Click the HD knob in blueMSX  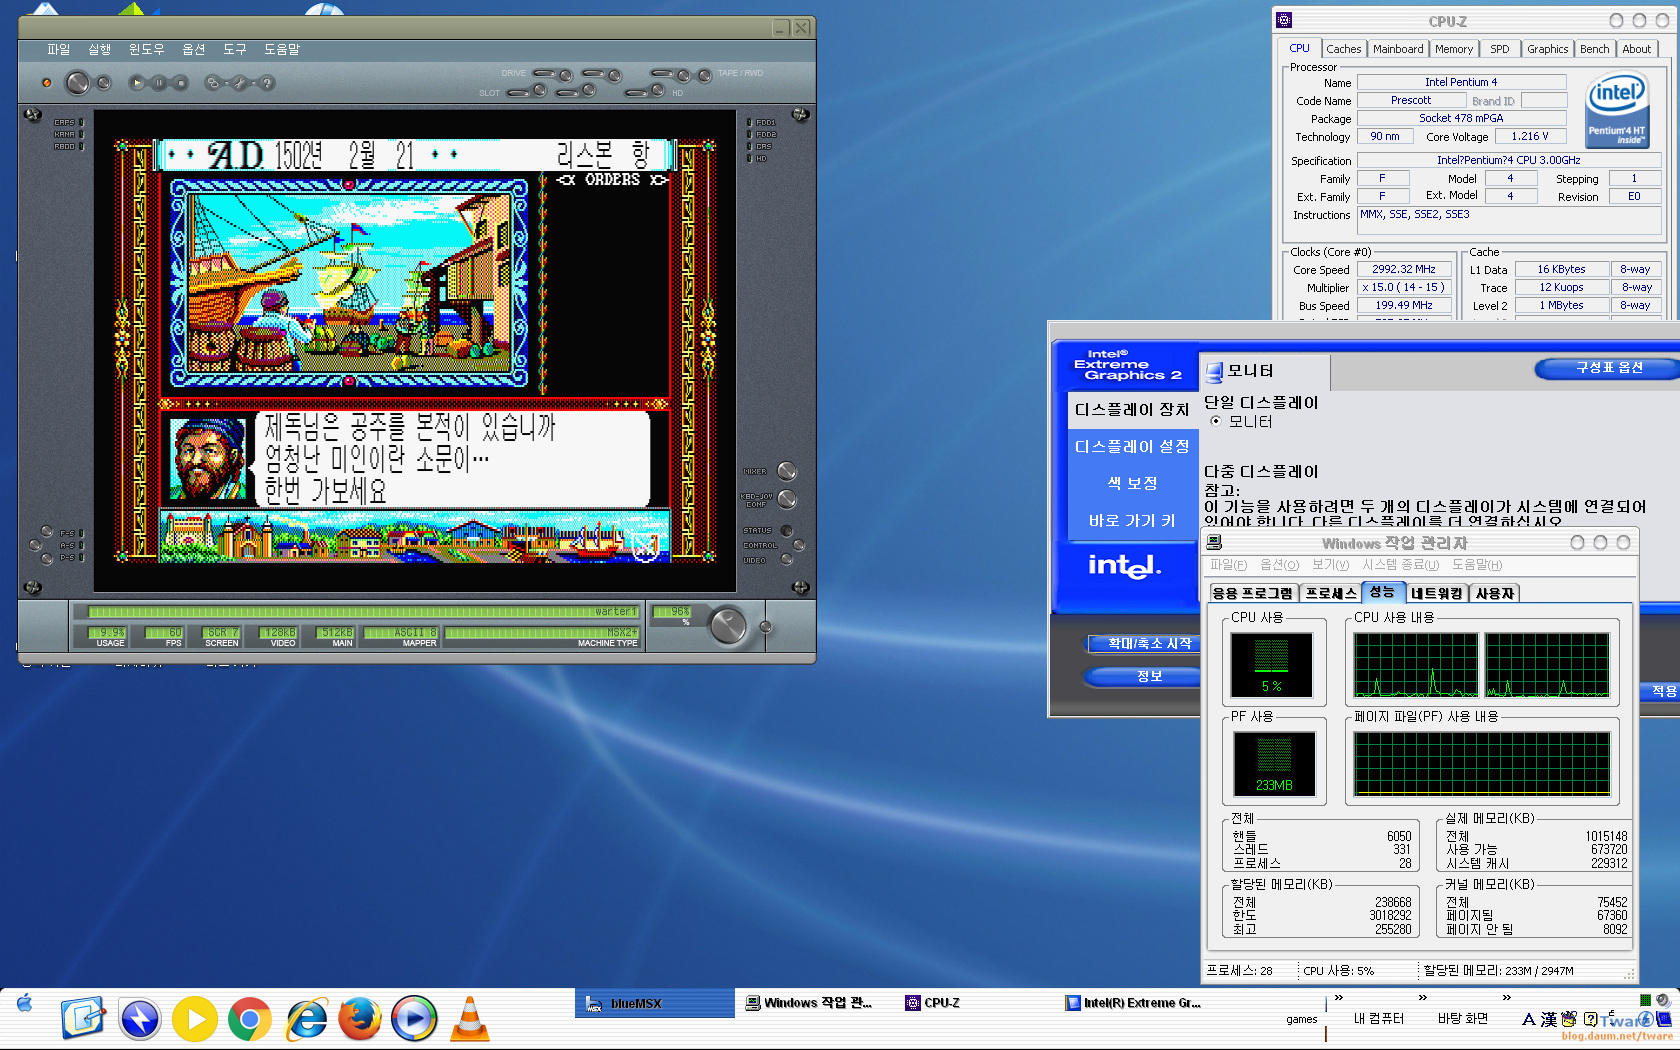(x=658, y=91)
